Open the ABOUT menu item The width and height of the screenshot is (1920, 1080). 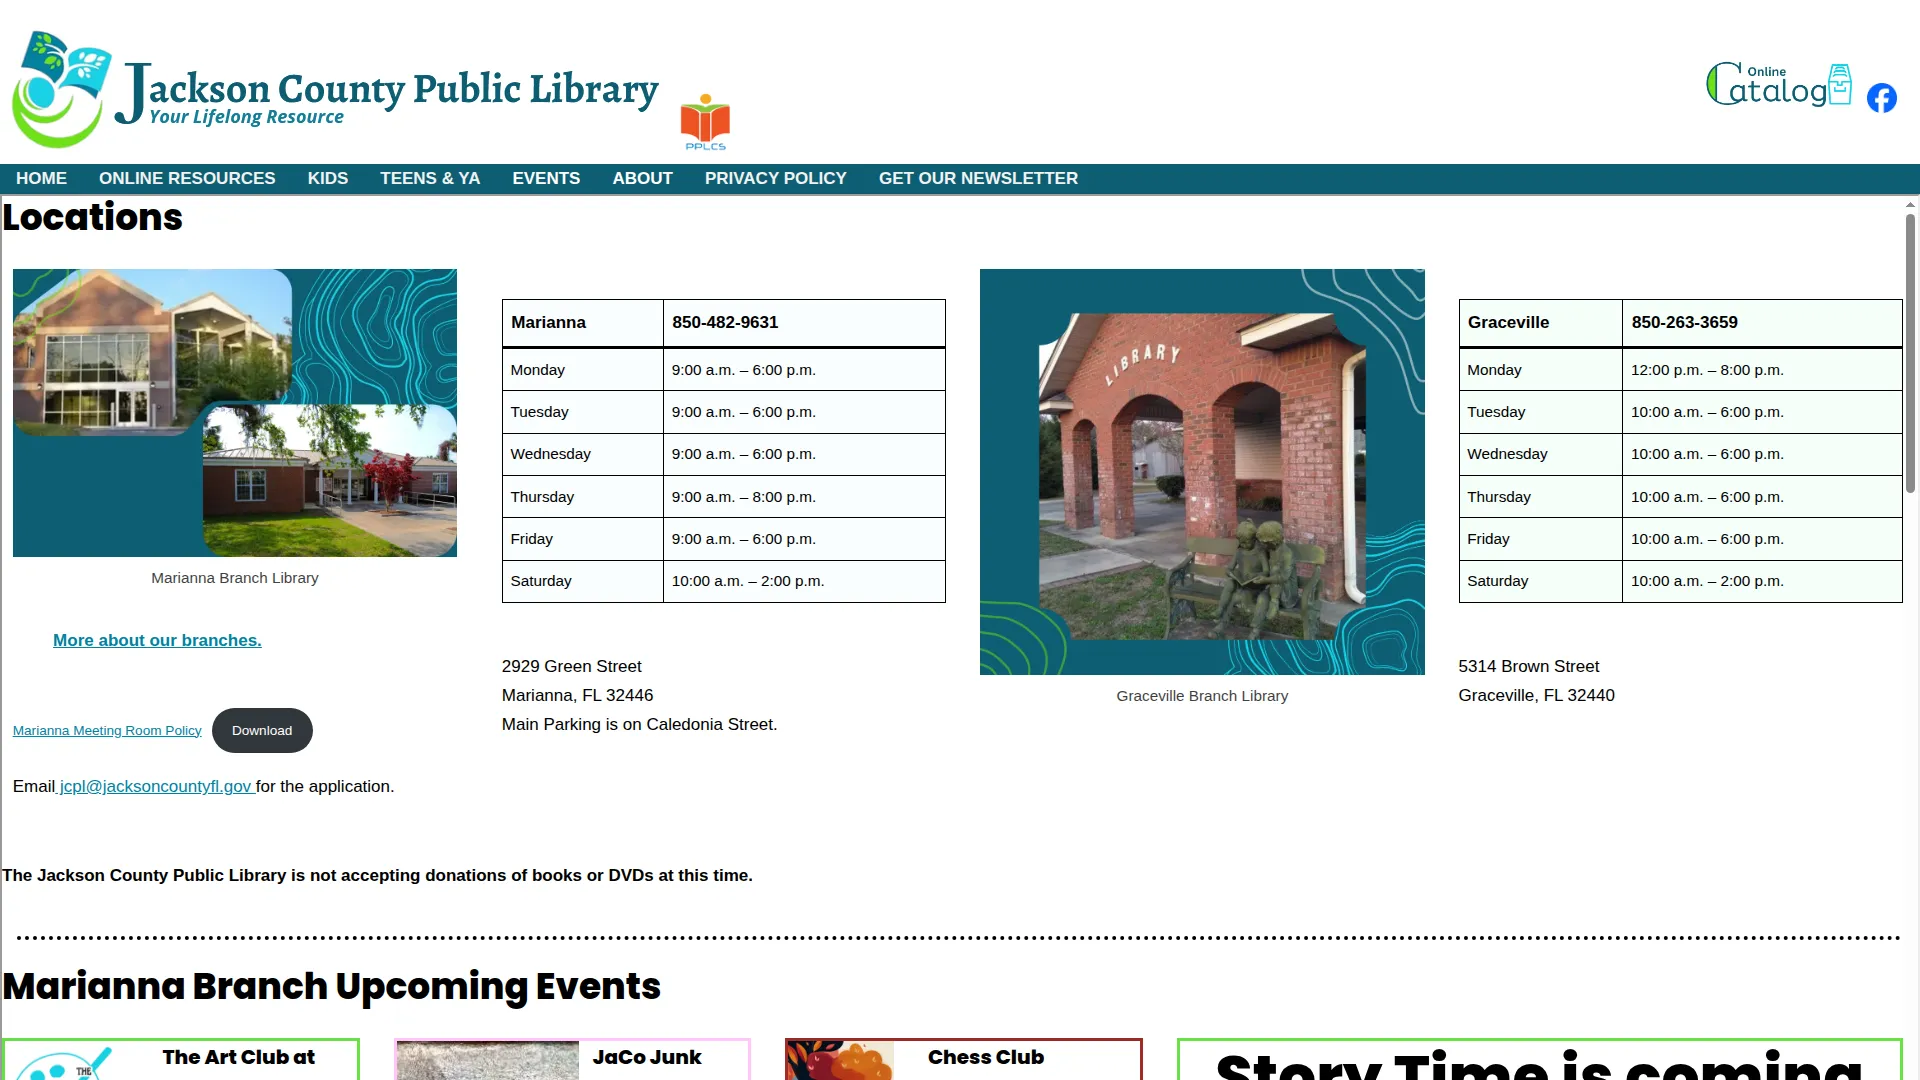[x=642, y=178]
